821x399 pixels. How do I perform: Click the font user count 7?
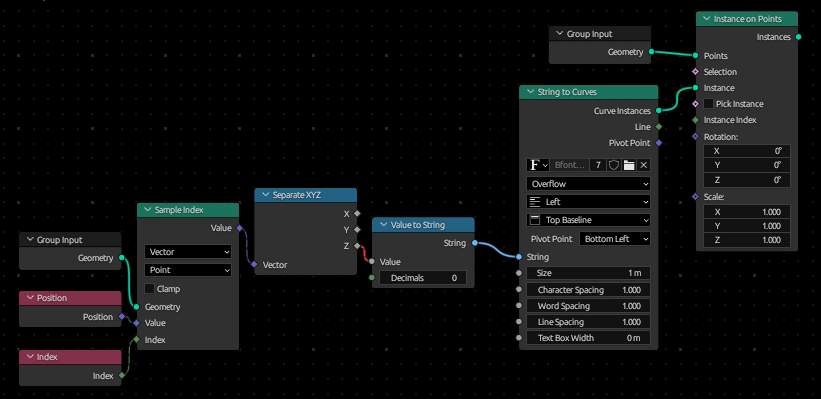[598, 165]
